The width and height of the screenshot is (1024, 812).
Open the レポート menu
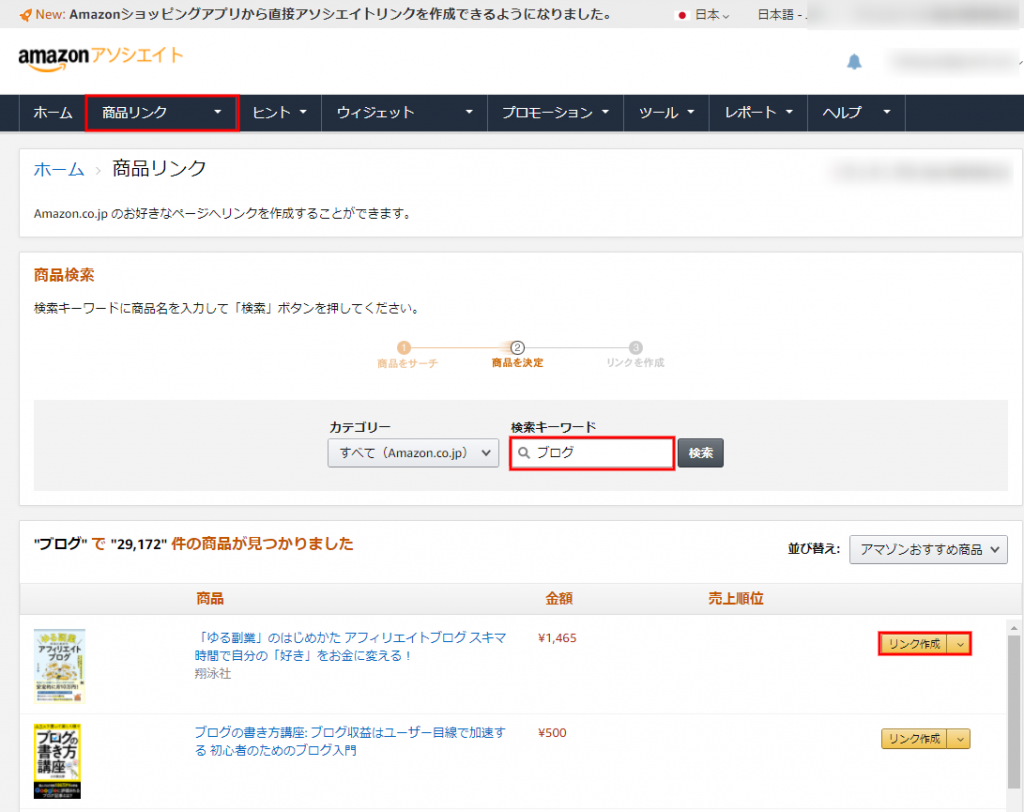click(x=758, y=113)
